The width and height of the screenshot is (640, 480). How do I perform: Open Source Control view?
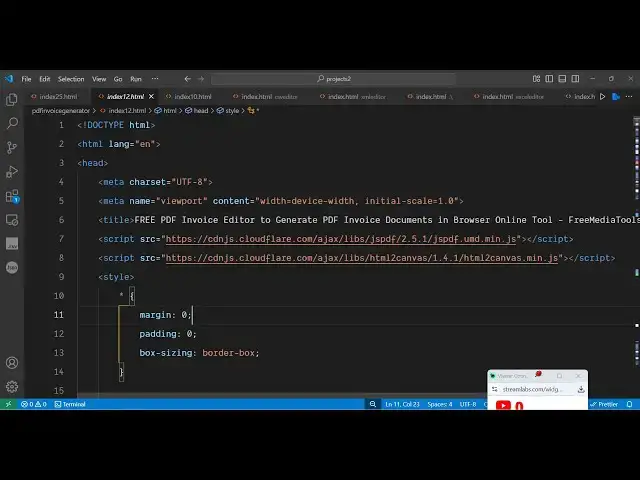[12, 147]
